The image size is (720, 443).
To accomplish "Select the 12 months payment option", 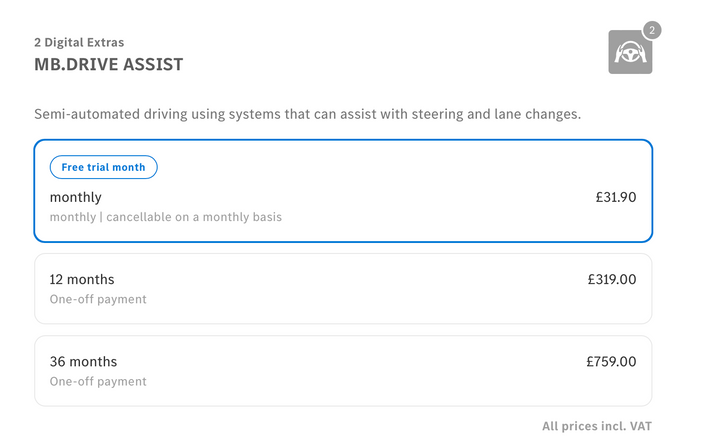I will tap(343, 289).
